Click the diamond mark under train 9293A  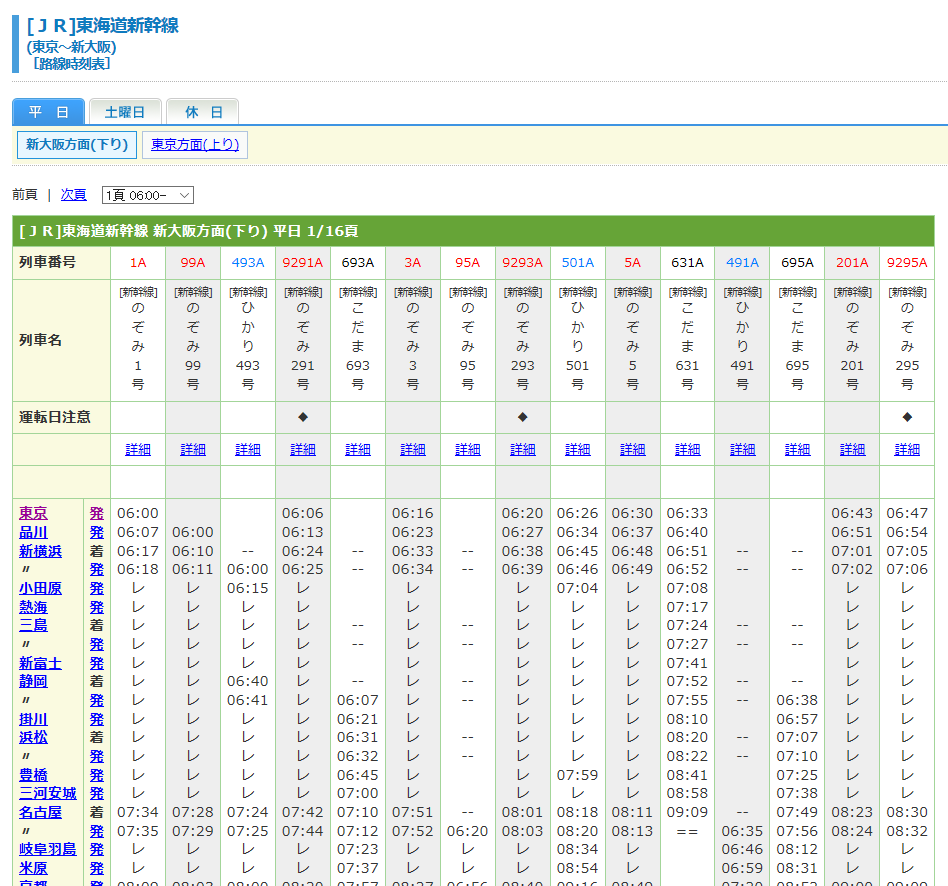pyautogui.click(x=523, y=417)
